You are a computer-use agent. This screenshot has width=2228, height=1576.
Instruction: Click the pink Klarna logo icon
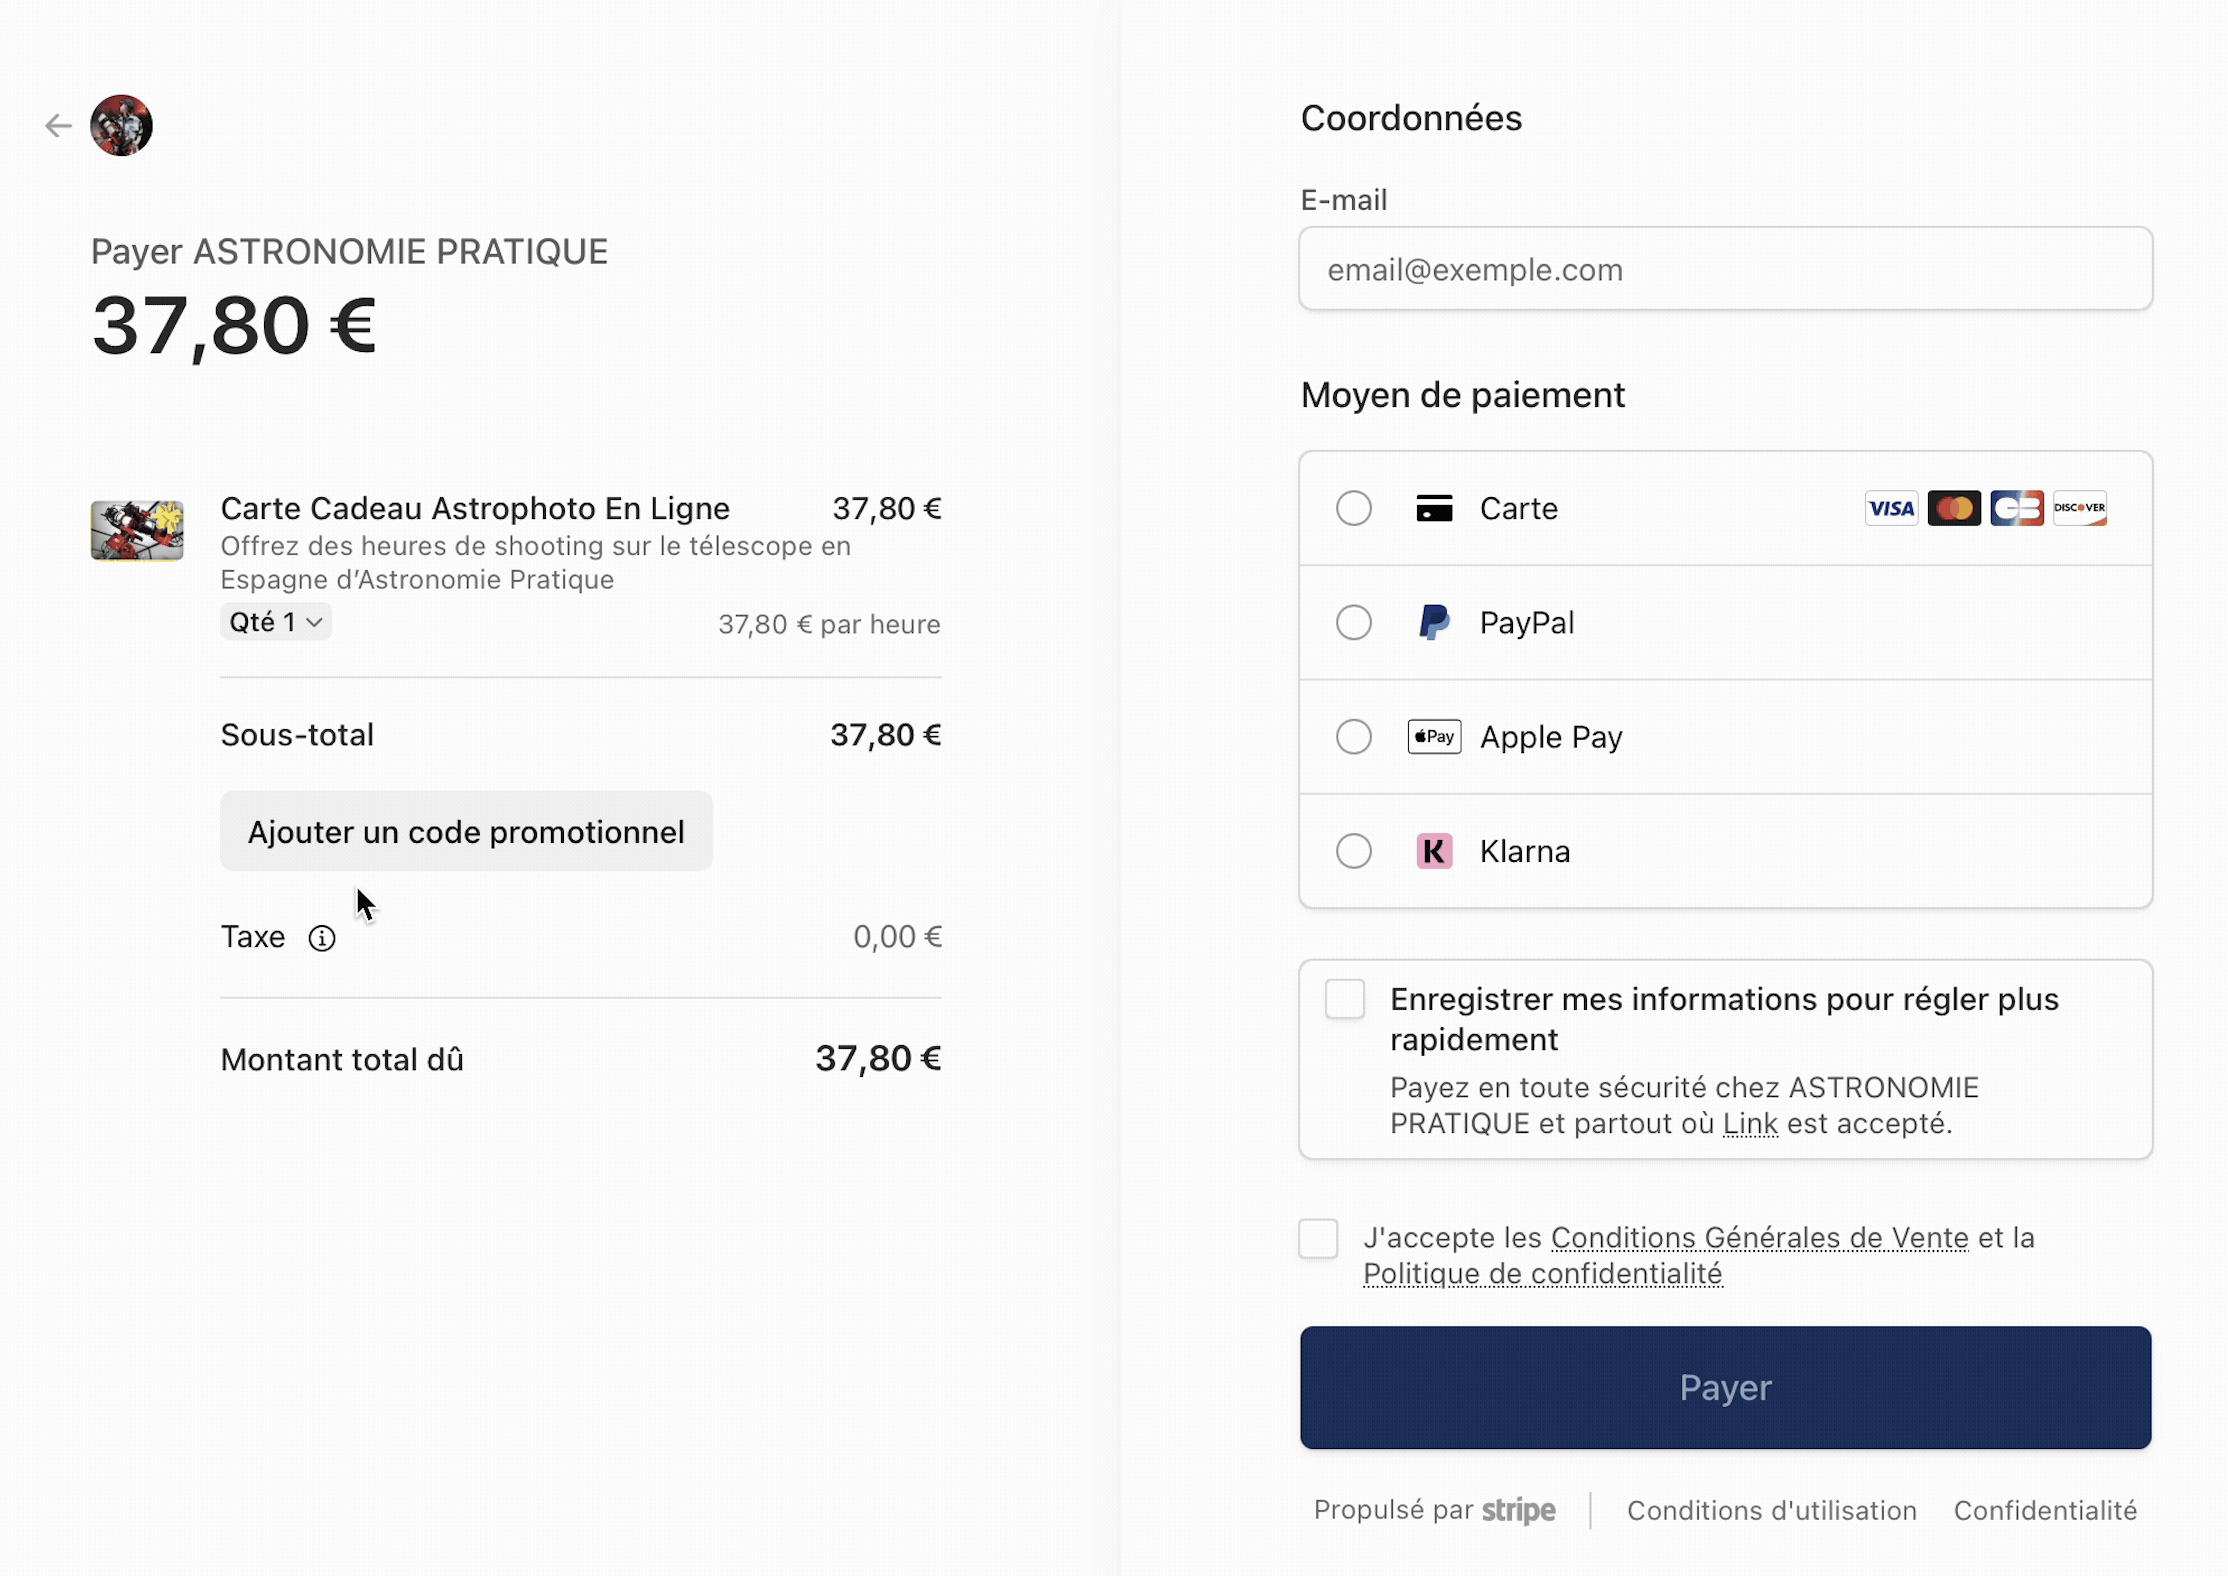click(1434, 851)
